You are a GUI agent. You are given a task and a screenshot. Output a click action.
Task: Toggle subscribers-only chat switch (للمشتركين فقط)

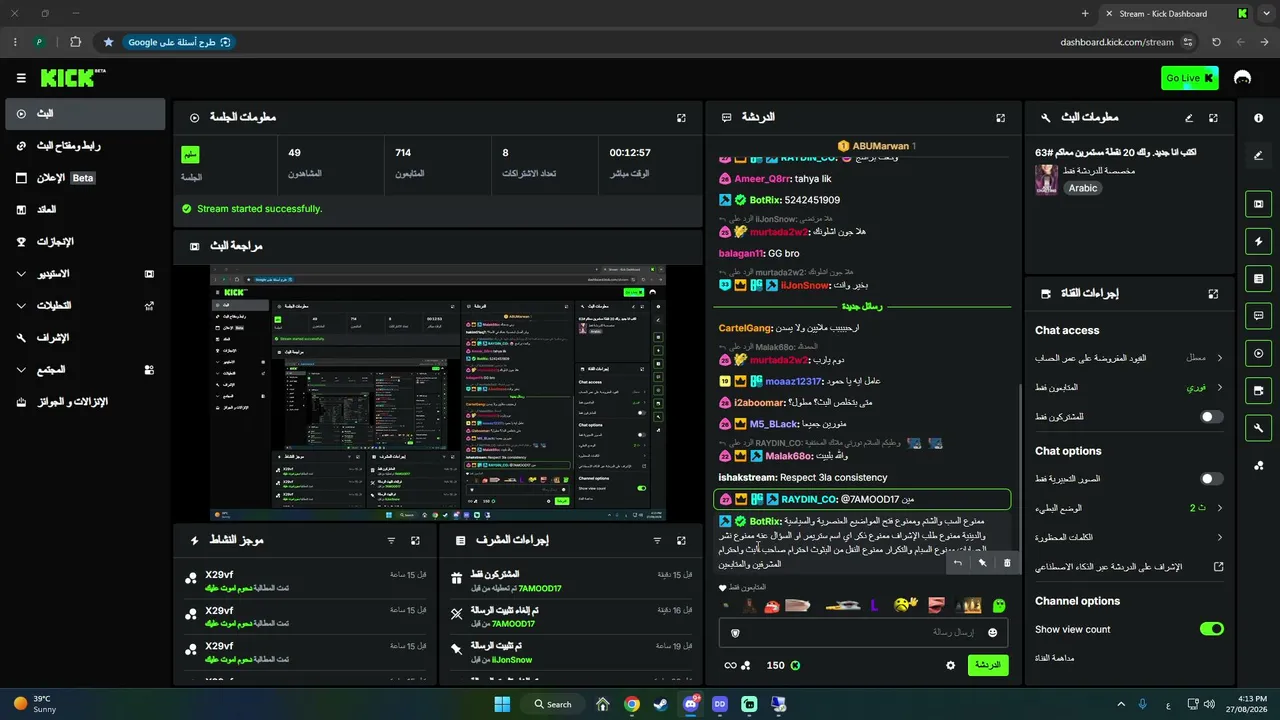click(1211, 416)
